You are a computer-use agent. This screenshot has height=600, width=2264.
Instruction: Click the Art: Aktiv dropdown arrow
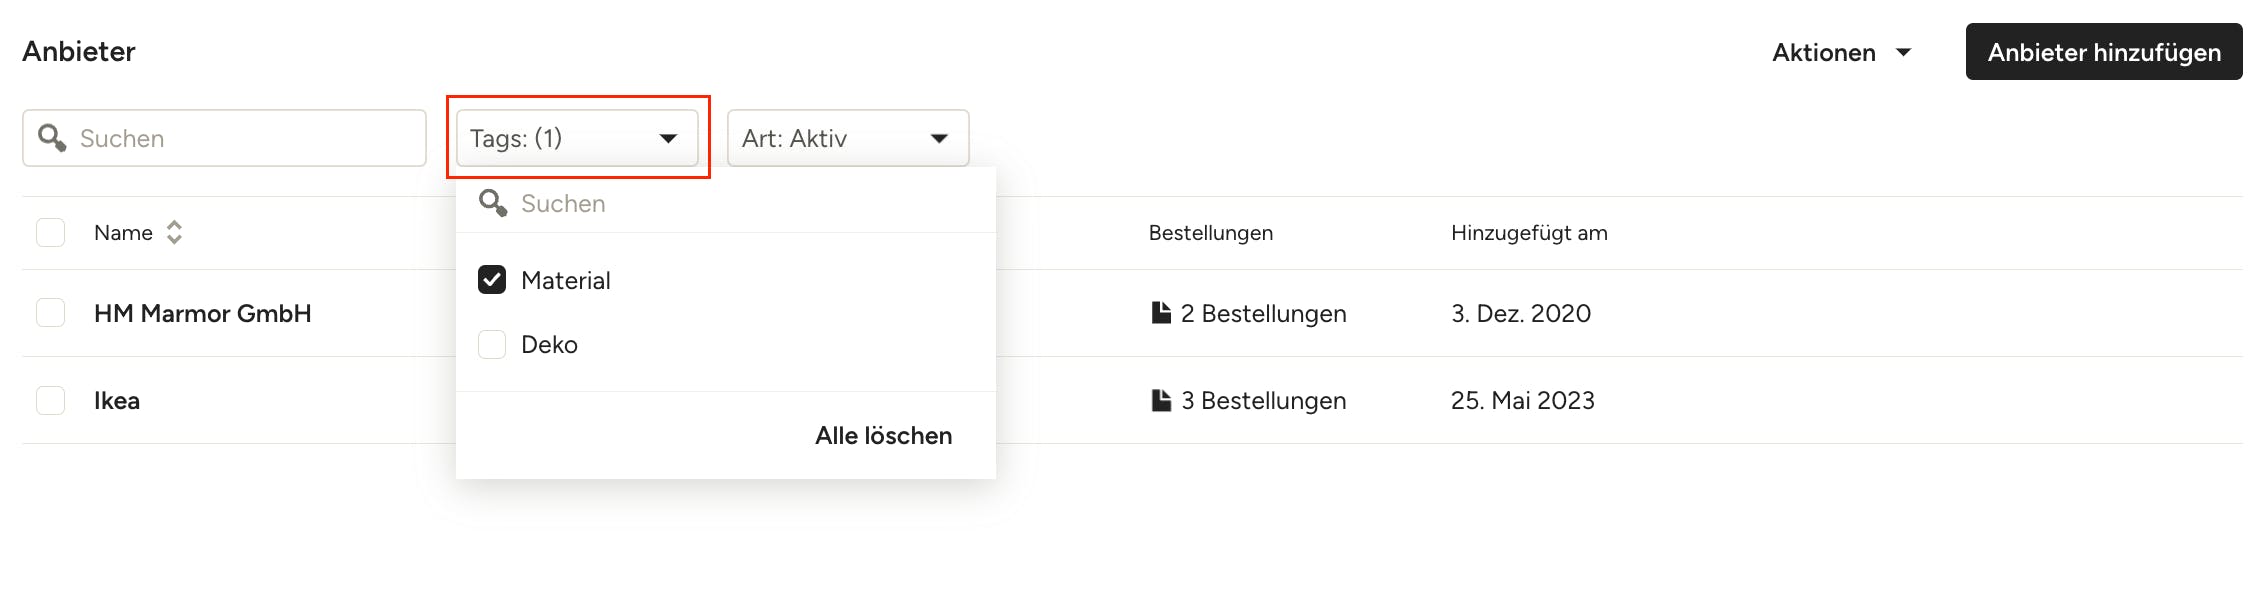click(x=939, y=138)
